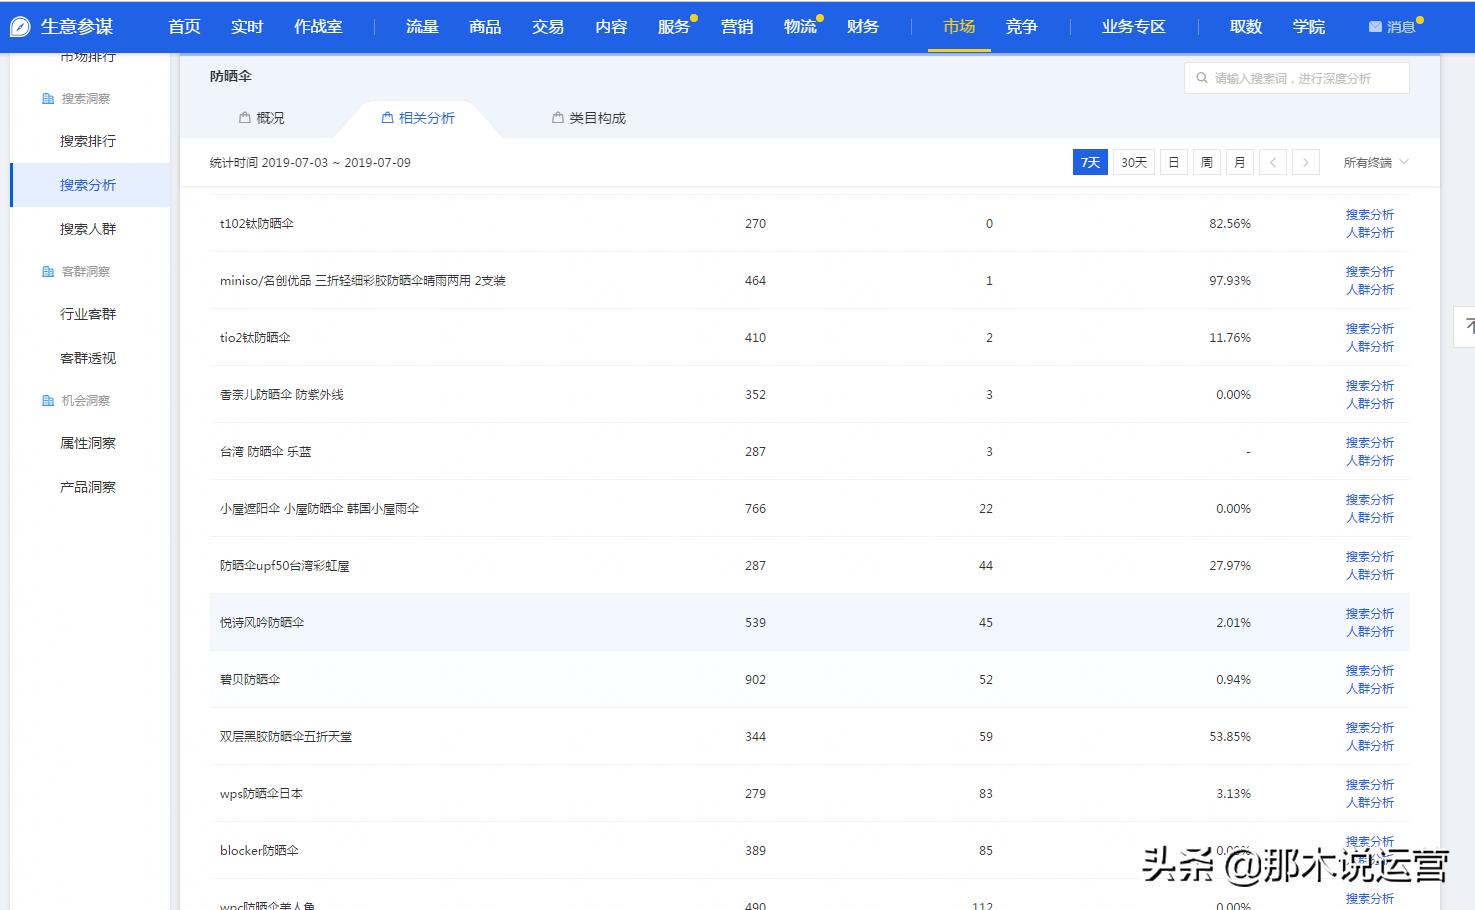This screenshot has width=1475, height=910.
Task: Select the 周 granularity option
Action: click(x=1206, y=161)
